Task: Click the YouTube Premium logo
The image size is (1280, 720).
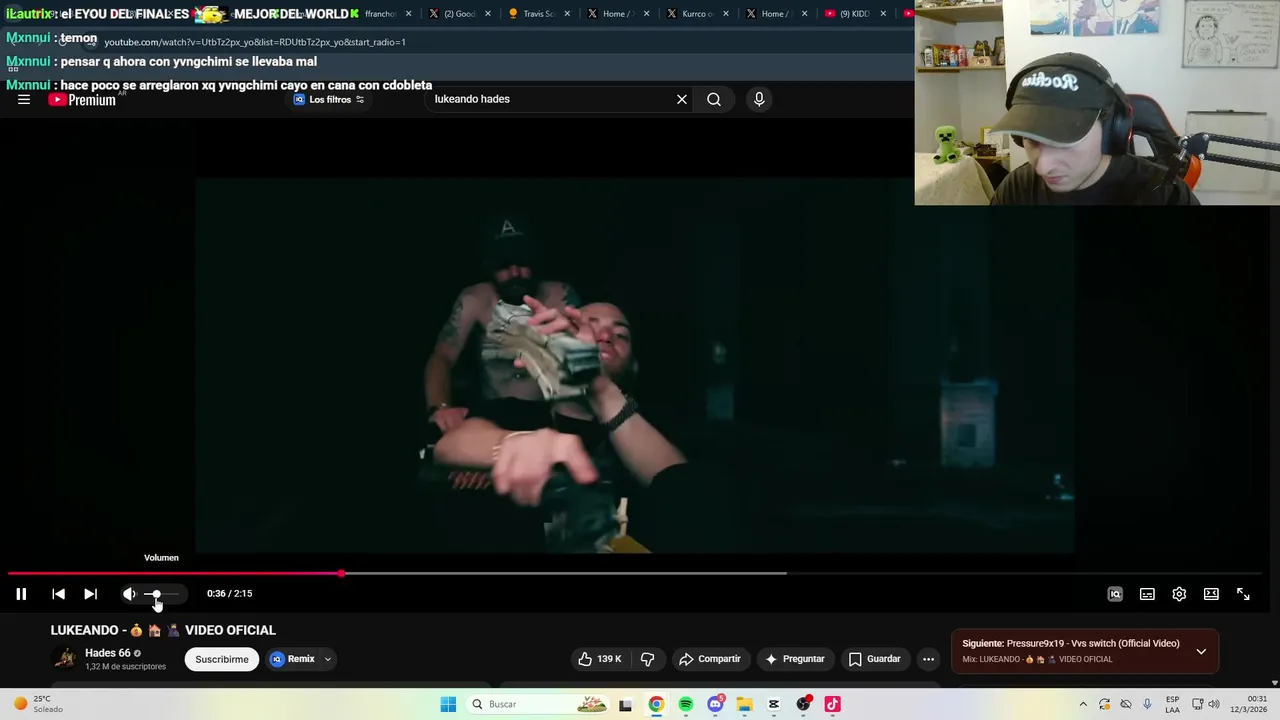Action: coord(82,99)
